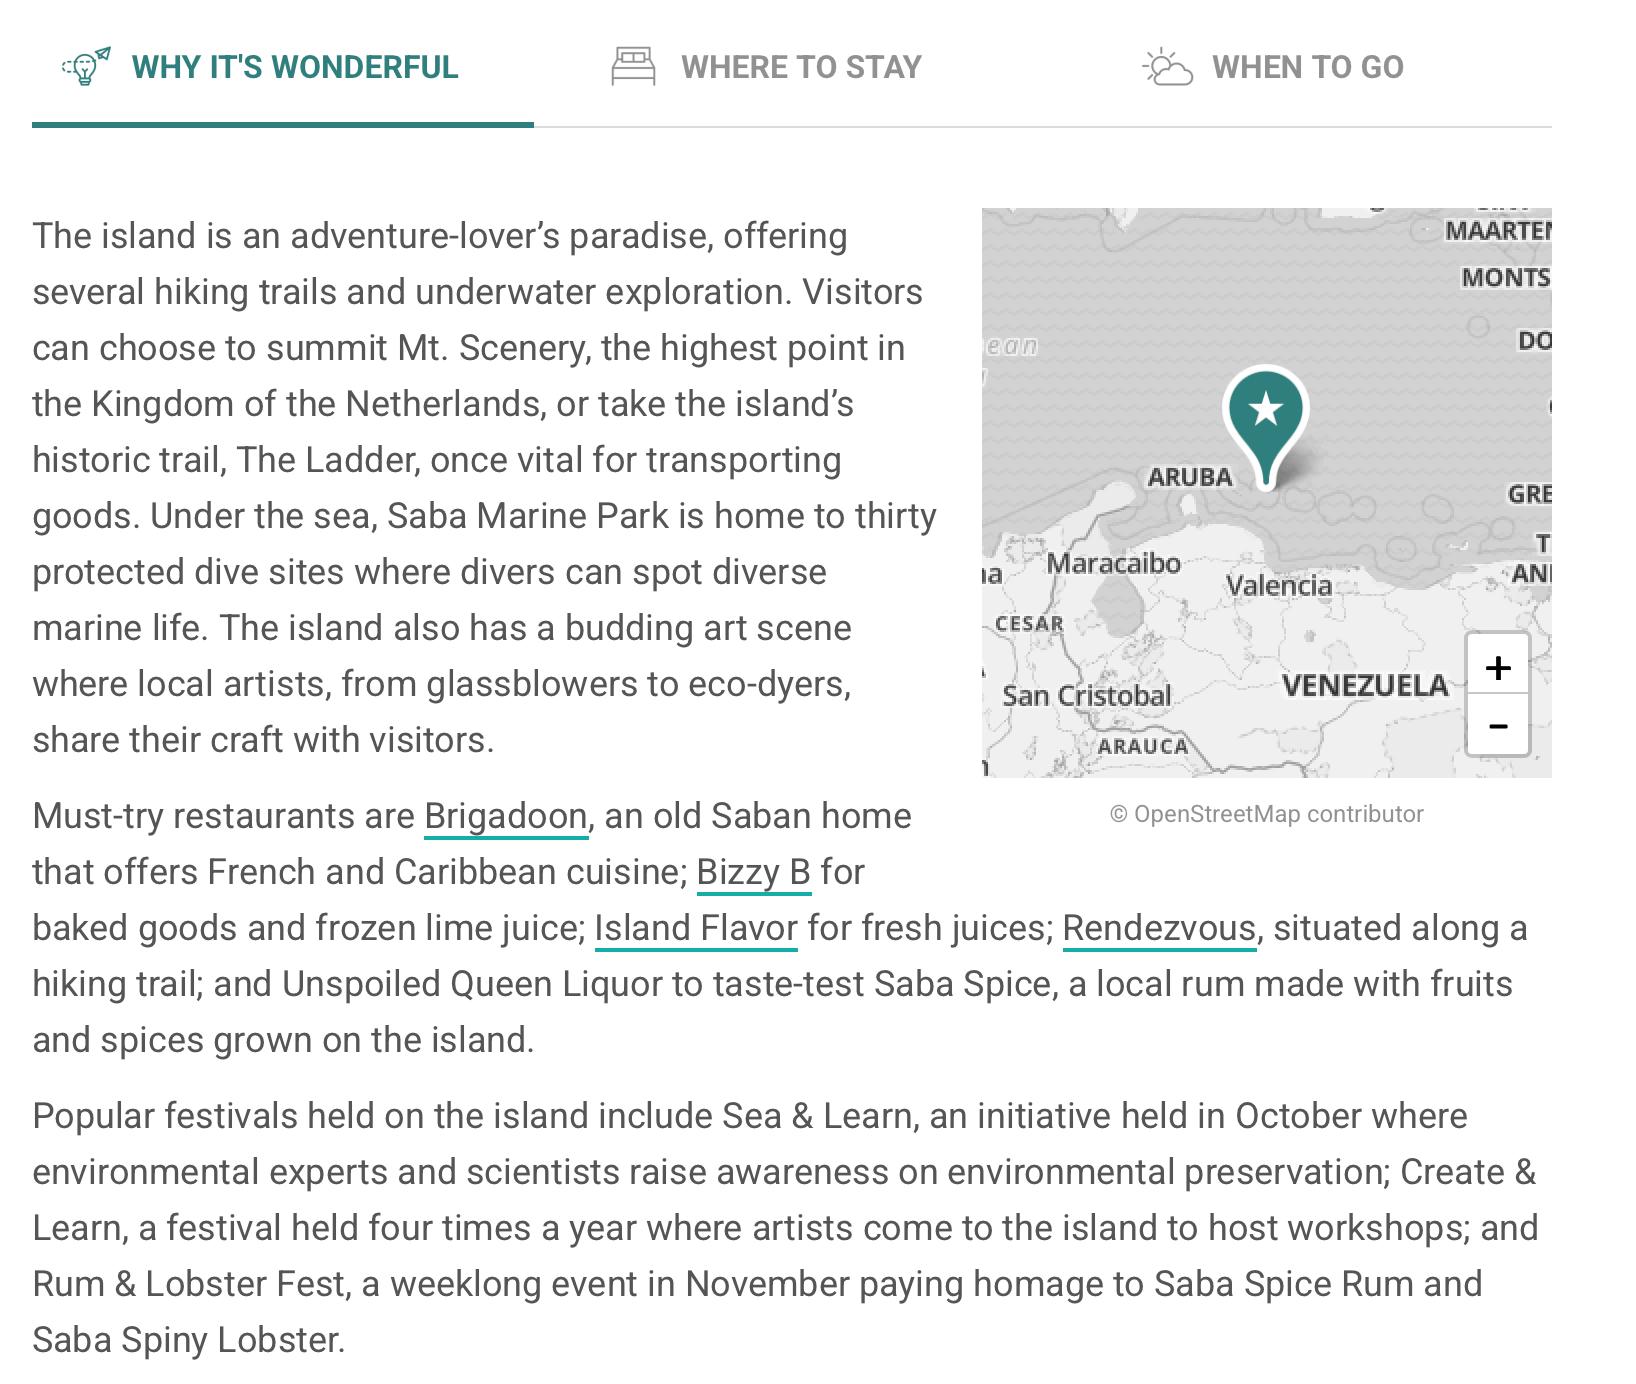Viewport: 1636px width, 1384px height.
Task: Zoom out on the map with minus button
Action: pyautogui.click(x=1497, y=725)
